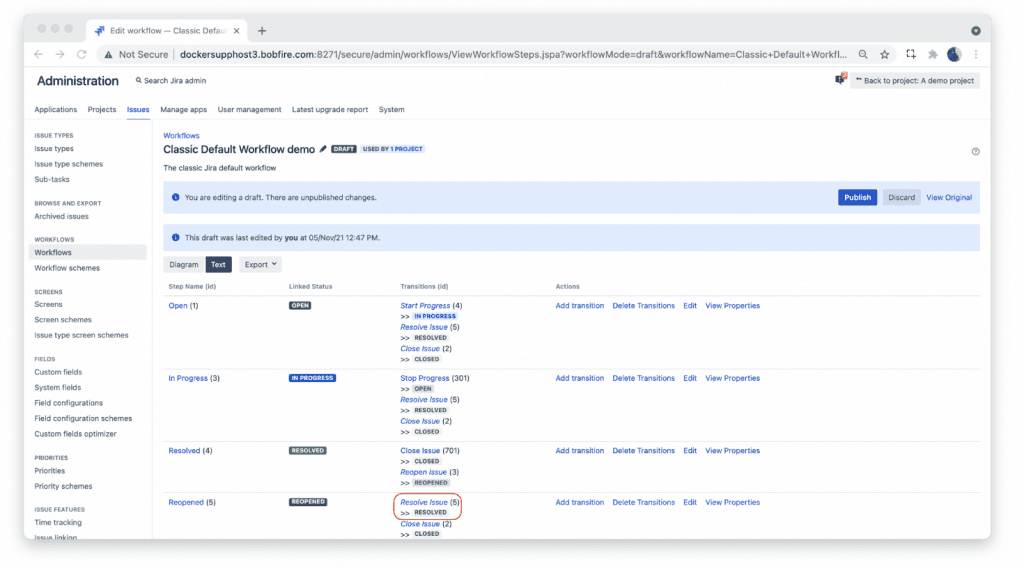This screenshot has height=568, width=1024.
Task: Click the zoom magnifier icon in address bar
Action: pos(863,55)
